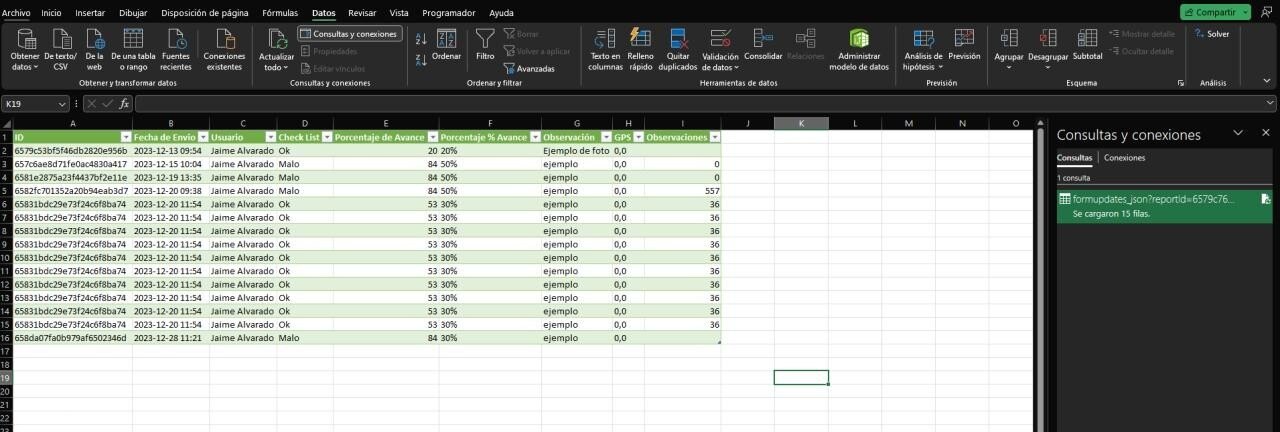Click inside the formula bar input
This screenshot has height=432, width=1280.
pyautogui.click(x=700, y=104)
